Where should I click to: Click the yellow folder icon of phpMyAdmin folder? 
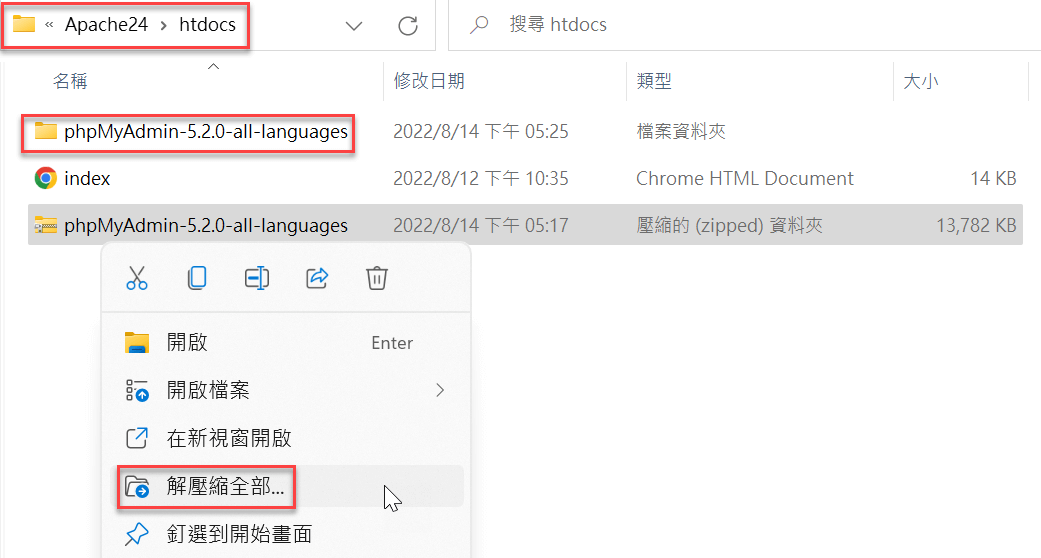45,131
